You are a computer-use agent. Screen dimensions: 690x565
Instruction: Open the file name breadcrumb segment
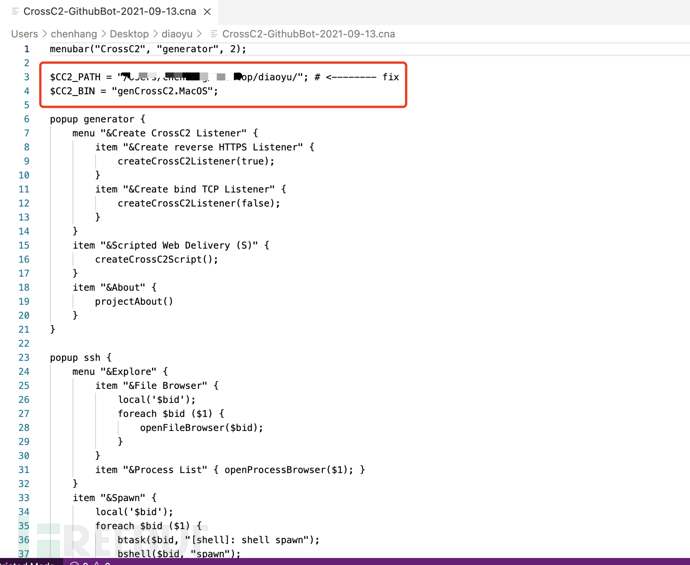tap(308, 34)
